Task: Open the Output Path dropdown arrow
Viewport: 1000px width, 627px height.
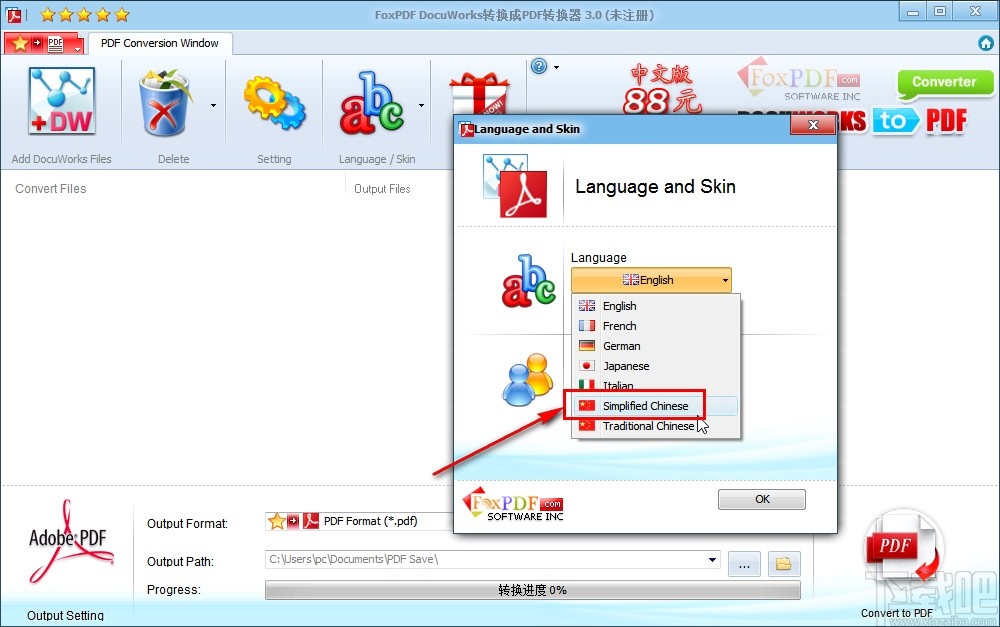Action: point(713,561)
